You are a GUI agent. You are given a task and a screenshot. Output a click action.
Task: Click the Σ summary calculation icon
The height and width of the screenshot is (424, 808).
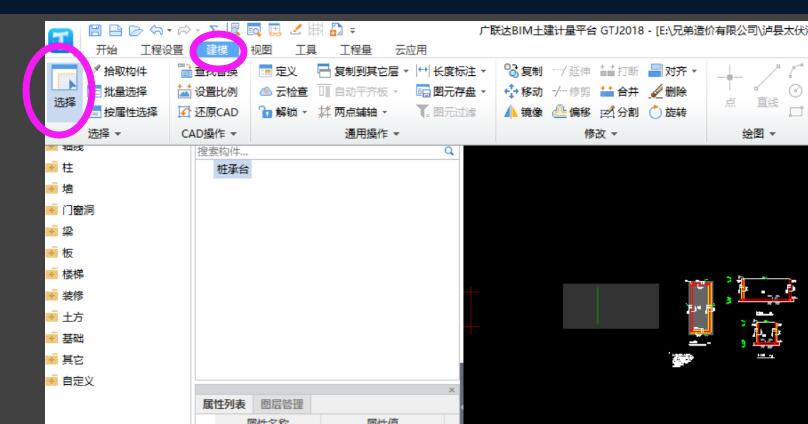coord(213,30)
